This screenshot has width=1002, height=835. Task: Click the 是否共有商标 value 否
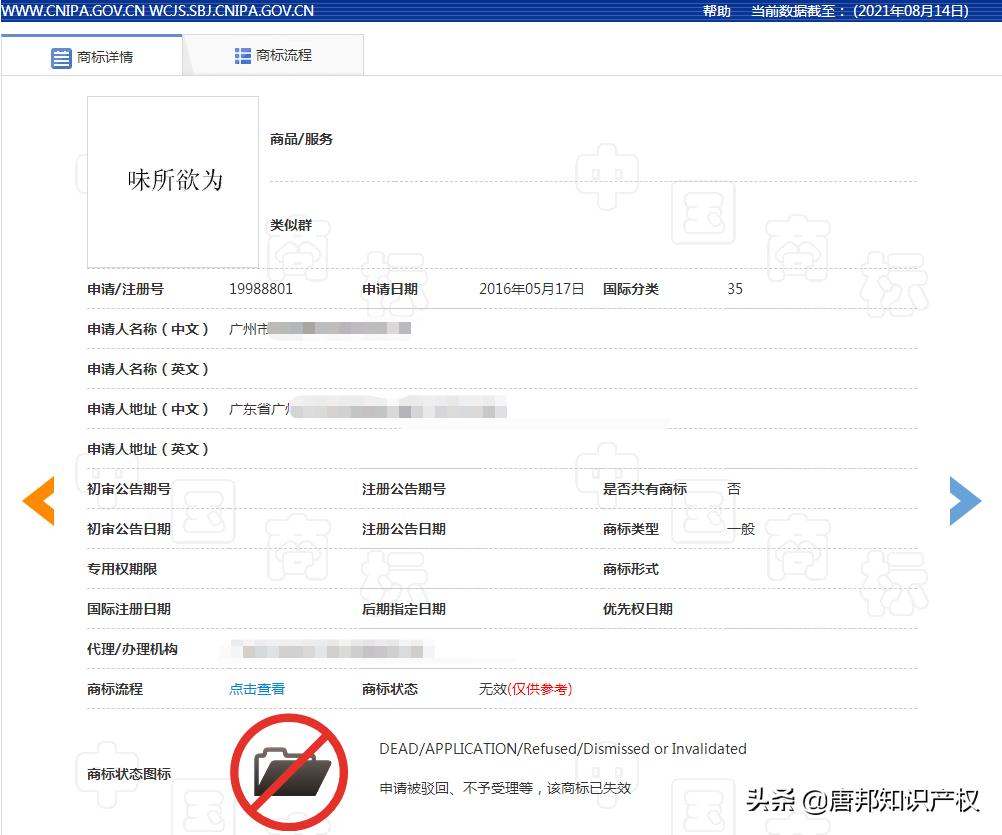coord(734,489)
